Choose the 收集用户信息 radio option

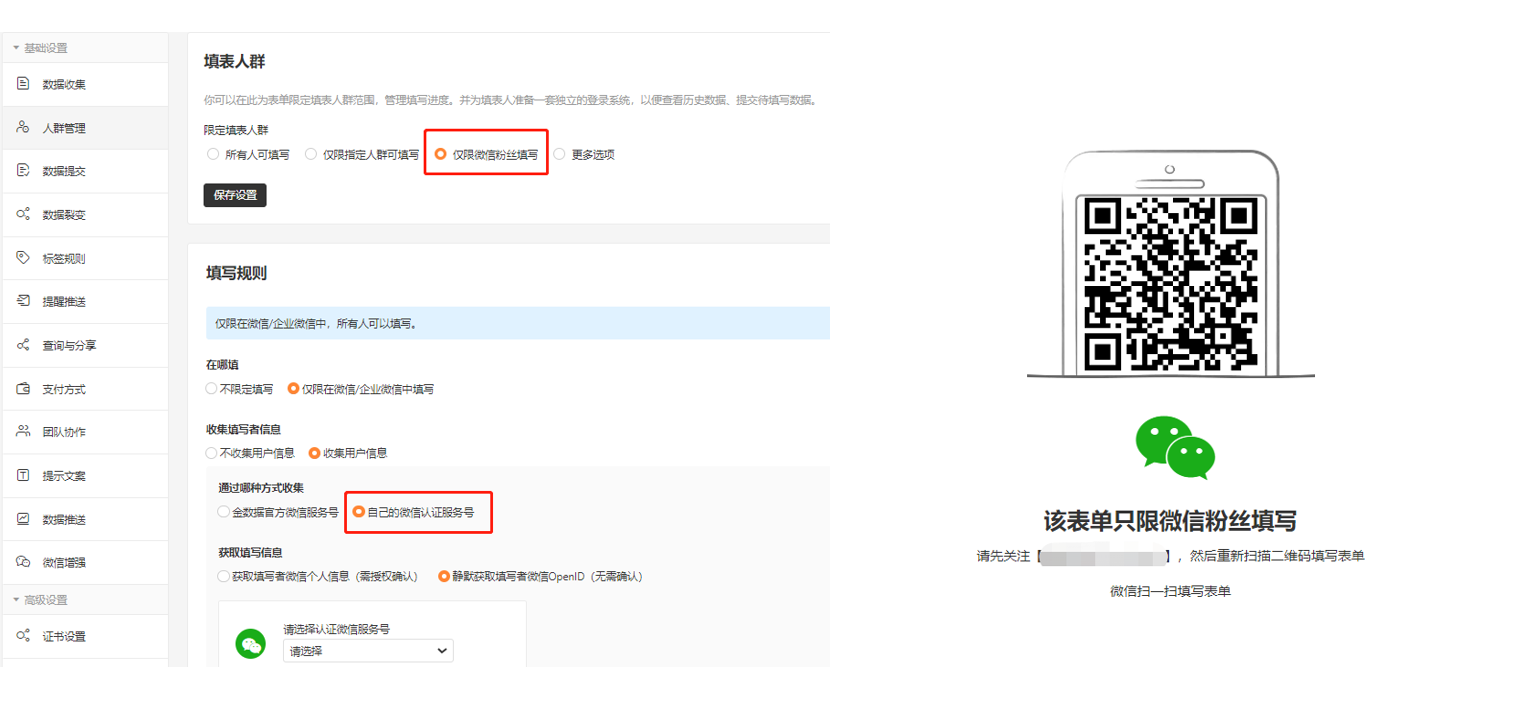tap(314, 453)
